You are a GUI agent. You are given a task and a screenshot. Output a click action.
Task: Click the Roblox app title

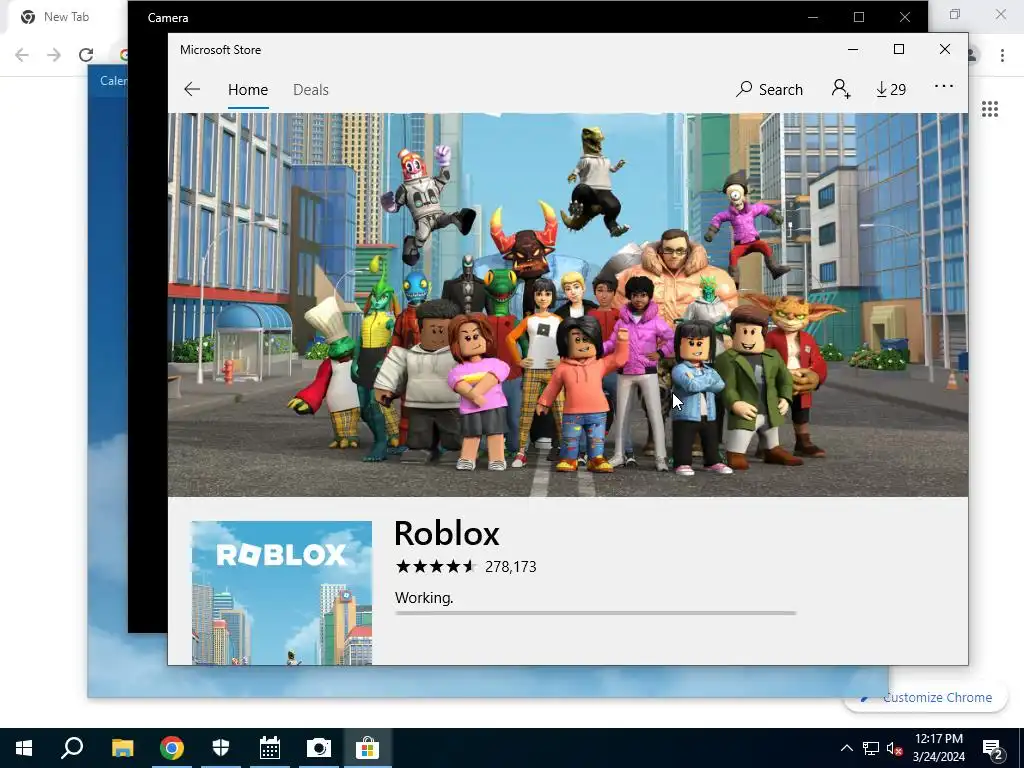click(x=447, y=534)
